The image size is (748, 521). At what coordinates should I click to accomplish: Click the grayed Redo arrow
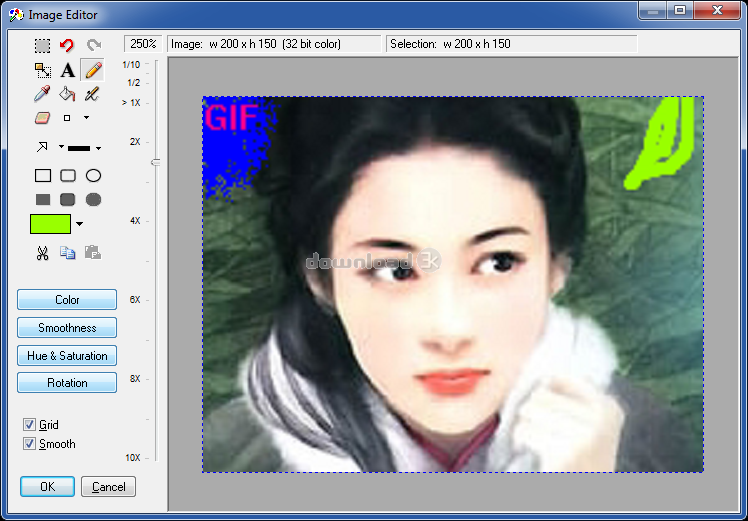pos(94,45)
